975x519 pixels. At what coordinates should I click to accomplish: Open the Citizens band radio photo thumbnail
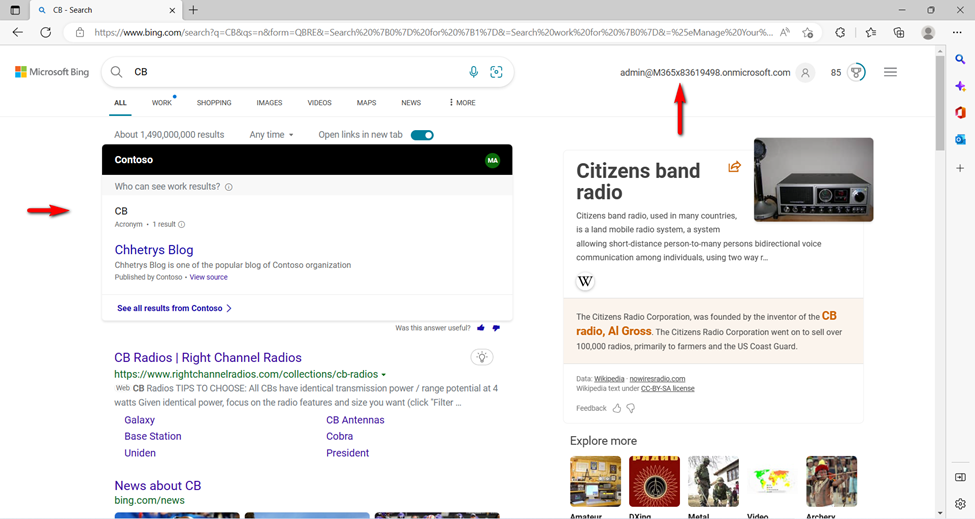(x=813, y=180)
